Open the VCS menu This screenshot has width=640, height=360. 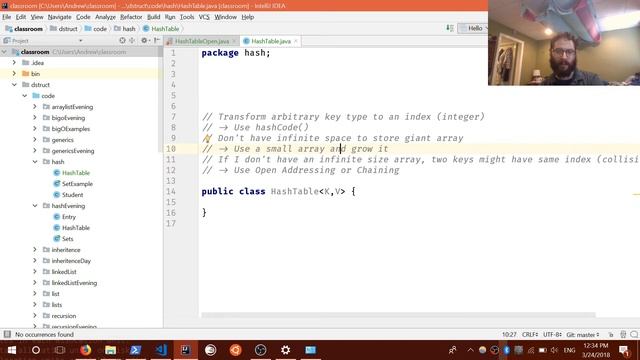tap(204, 17)
